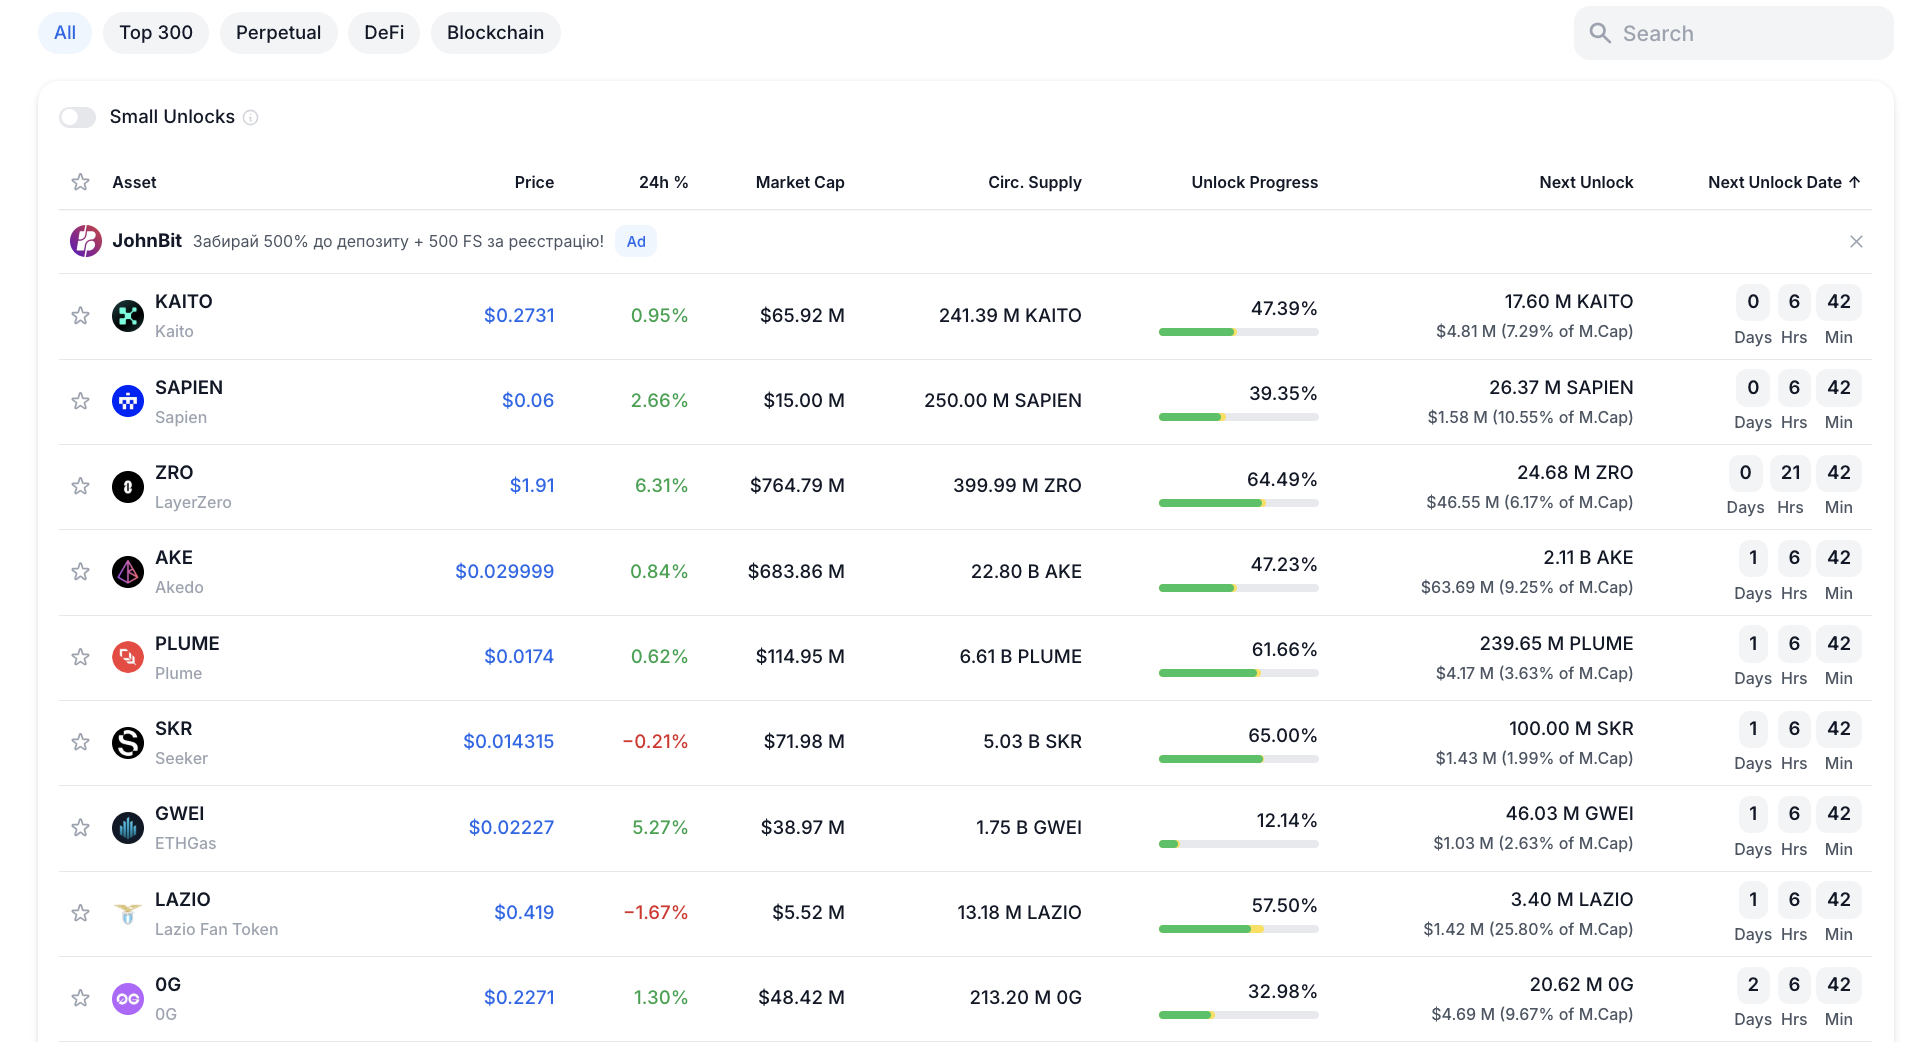Star the 0G row
1920x1042 pixels.
(81, 998)
